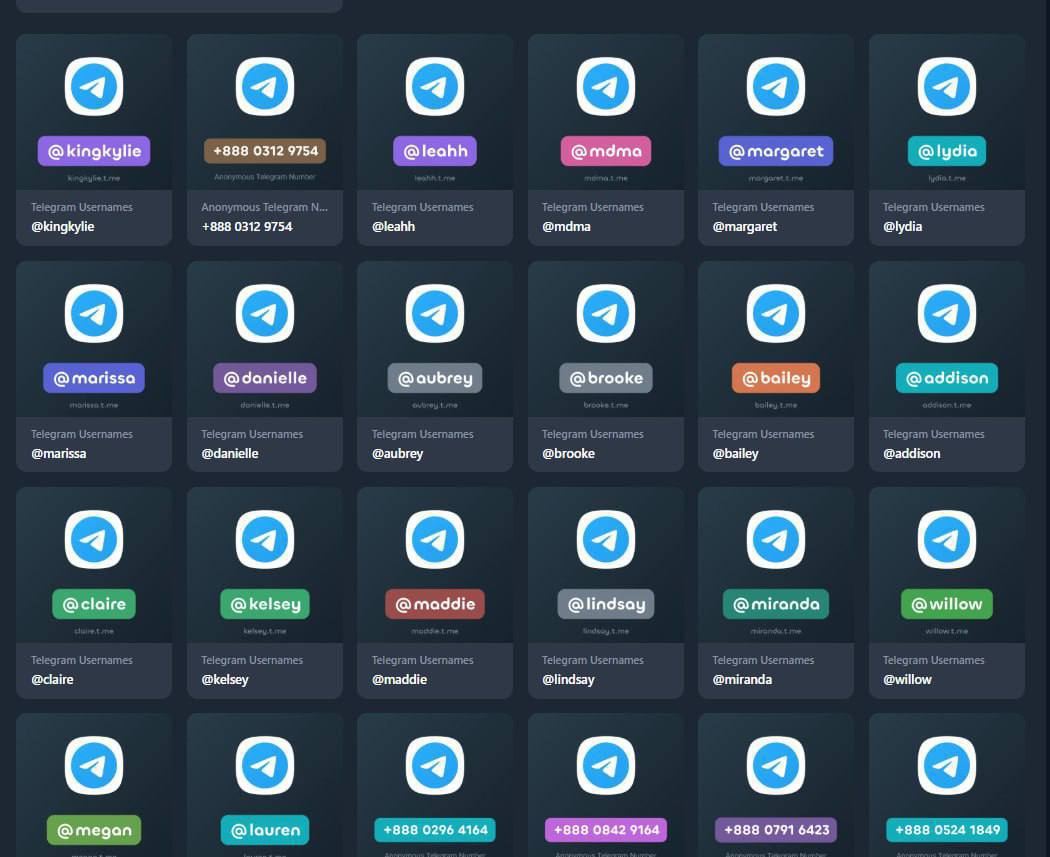Click the Telegram icon above +888 0312 9754
Screen dimensions: 1050x857
point(265,86)
